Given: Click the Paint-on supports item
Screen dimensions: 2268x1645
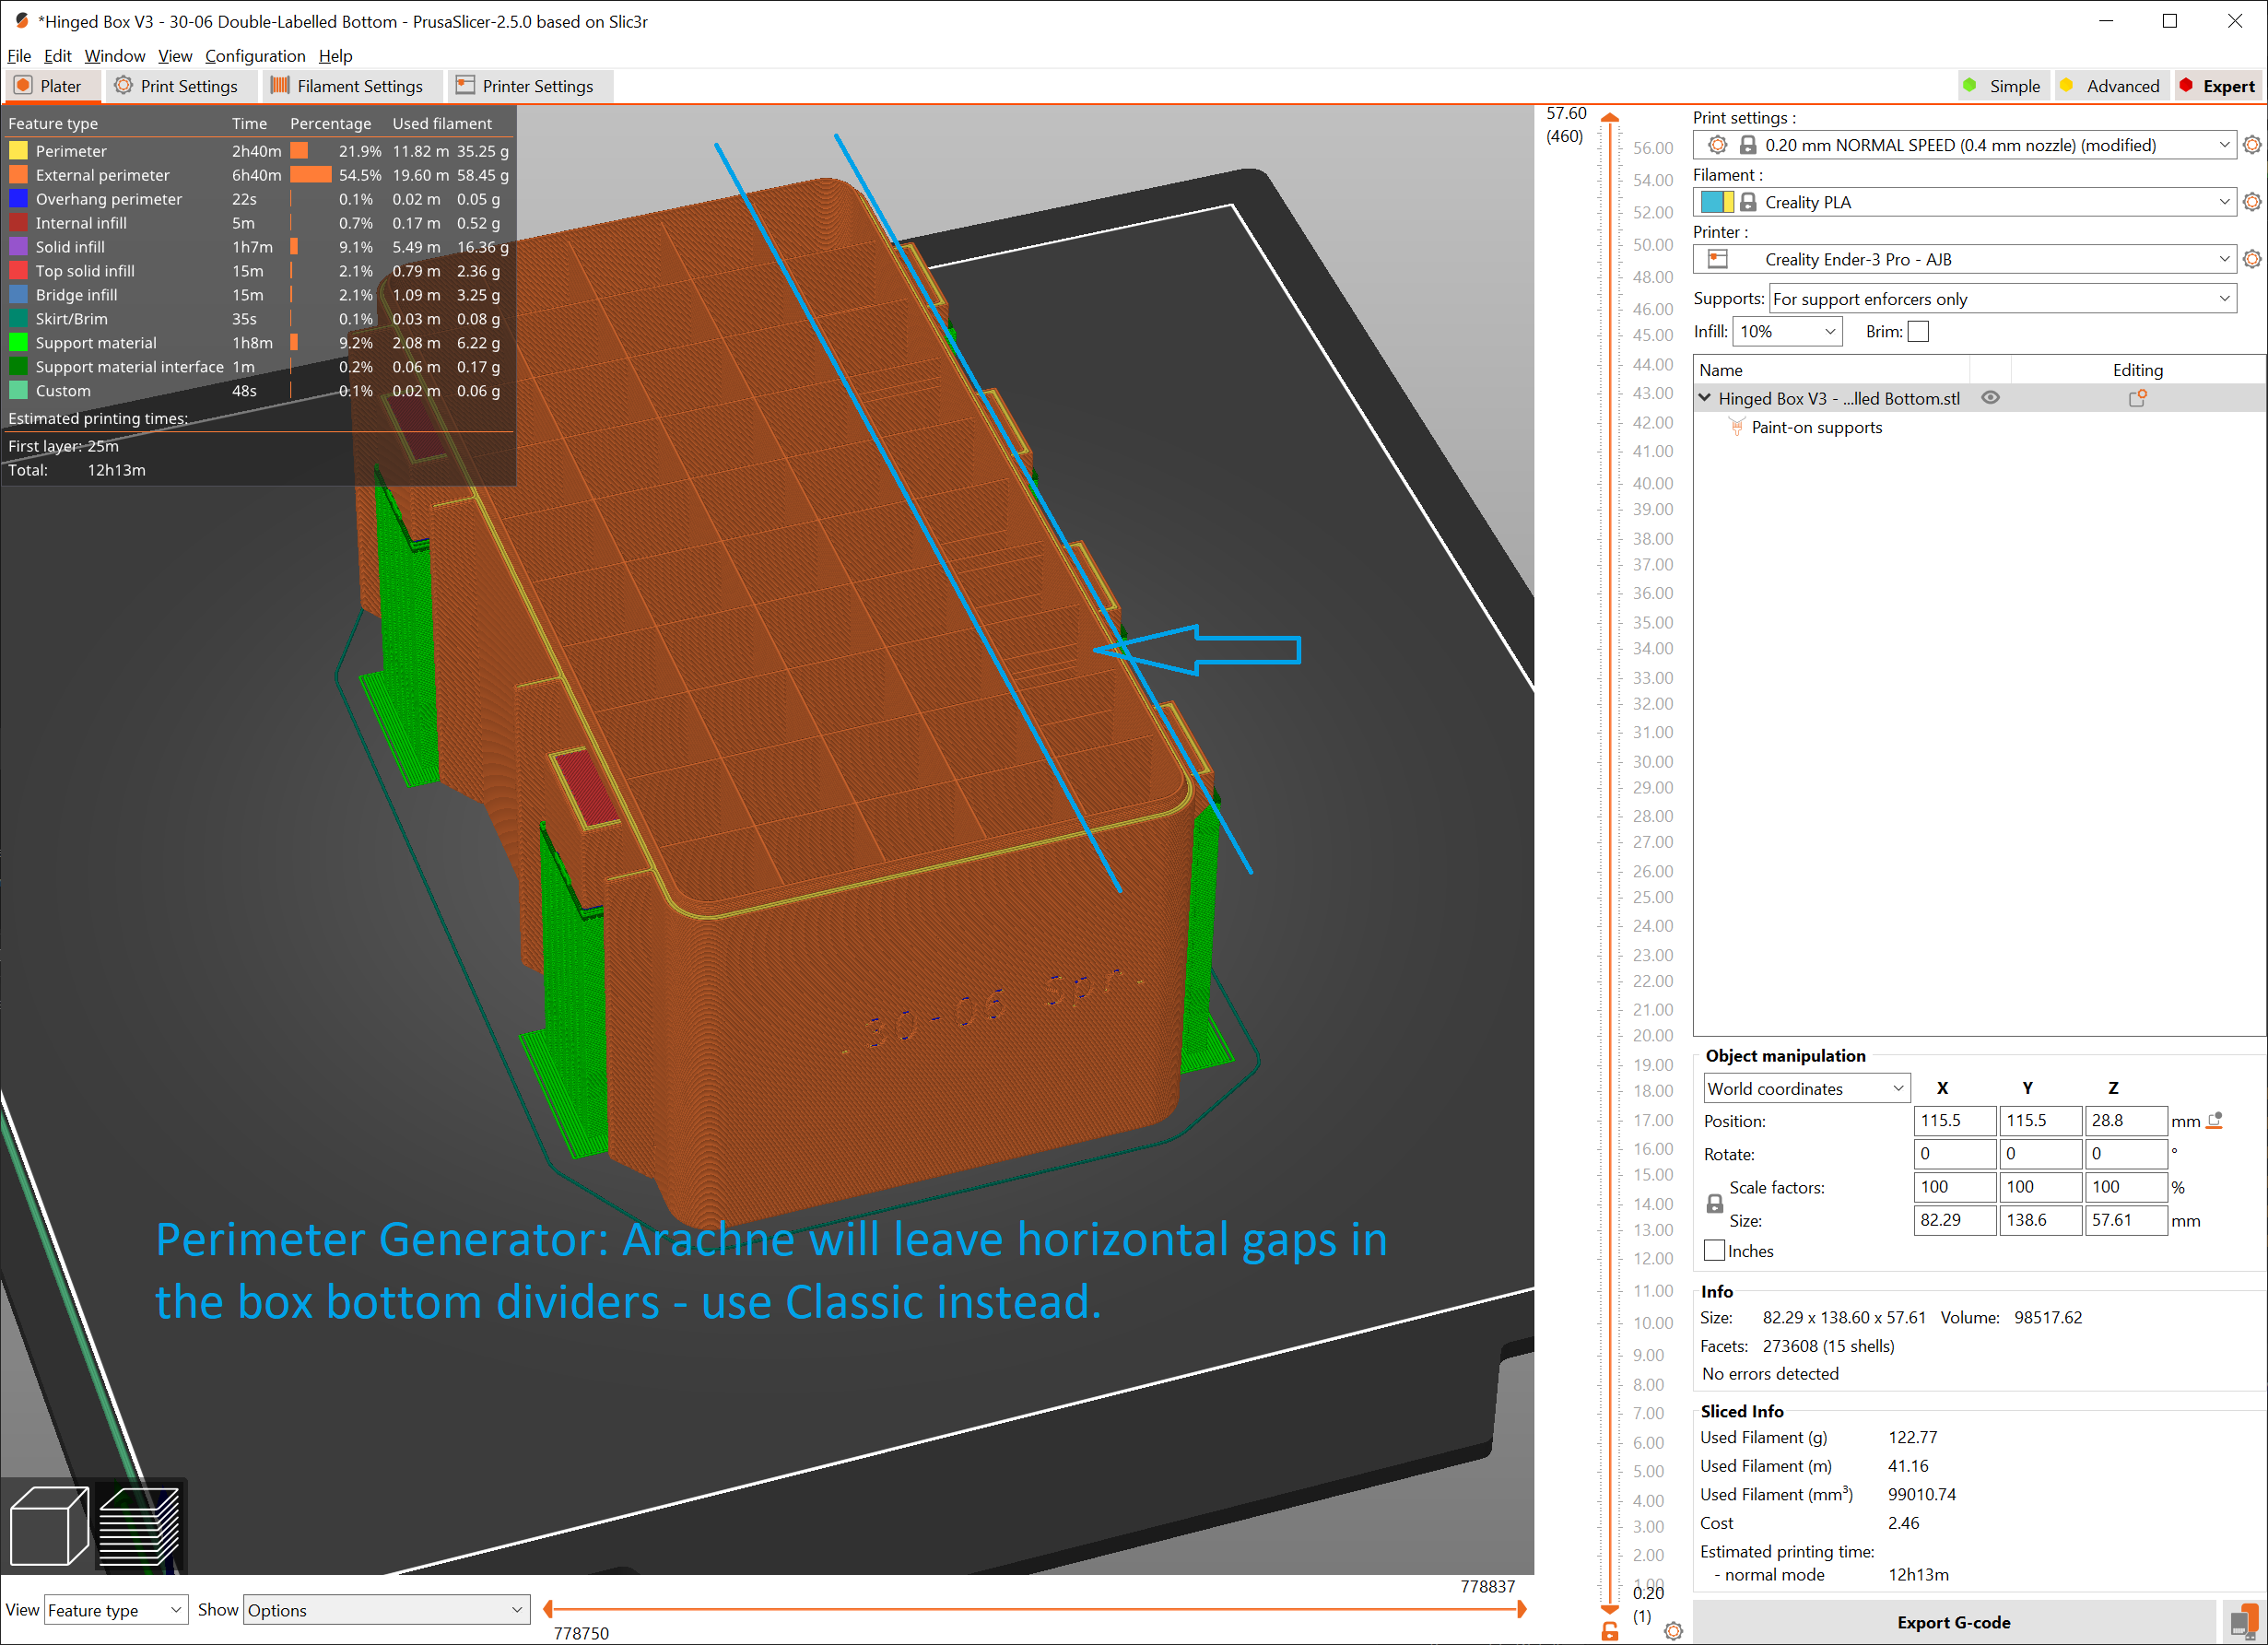Looking at the screenshot, I should click(1816, 427).
